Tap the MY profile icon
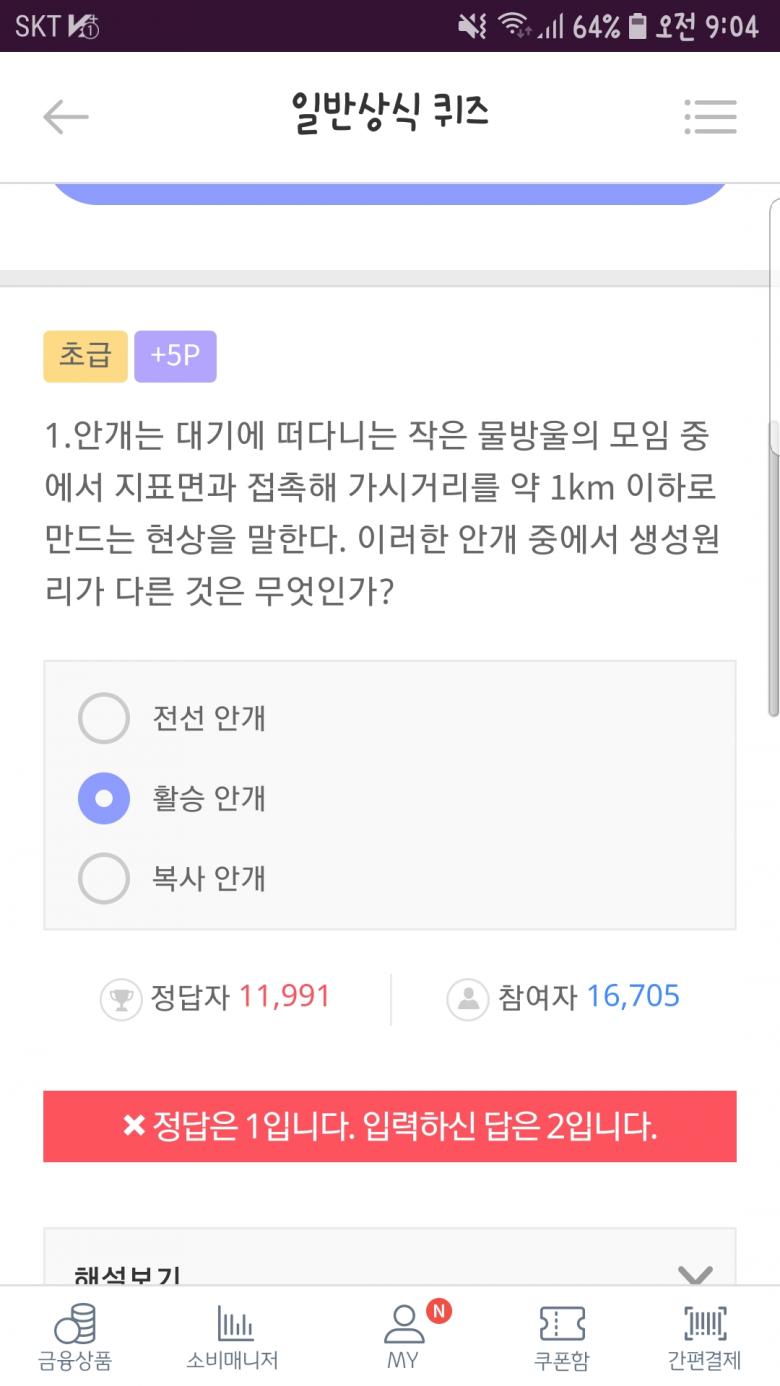 click(x=404, y=1324)
